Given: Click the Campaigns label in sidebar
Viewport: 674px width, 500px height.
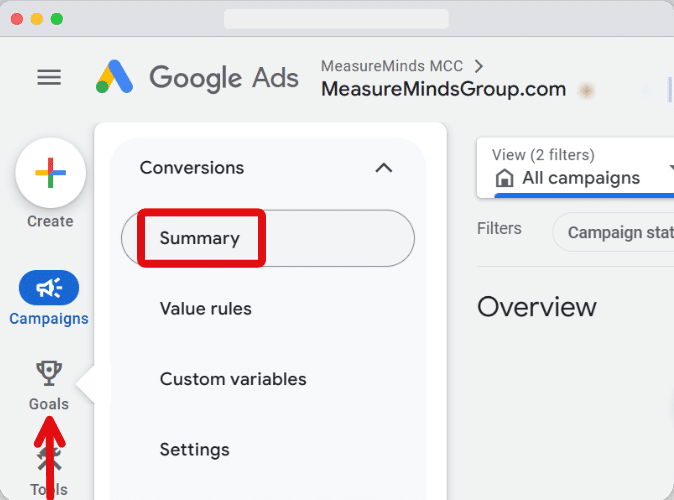Looking at the screenshot, I should [x=49, y=319].
